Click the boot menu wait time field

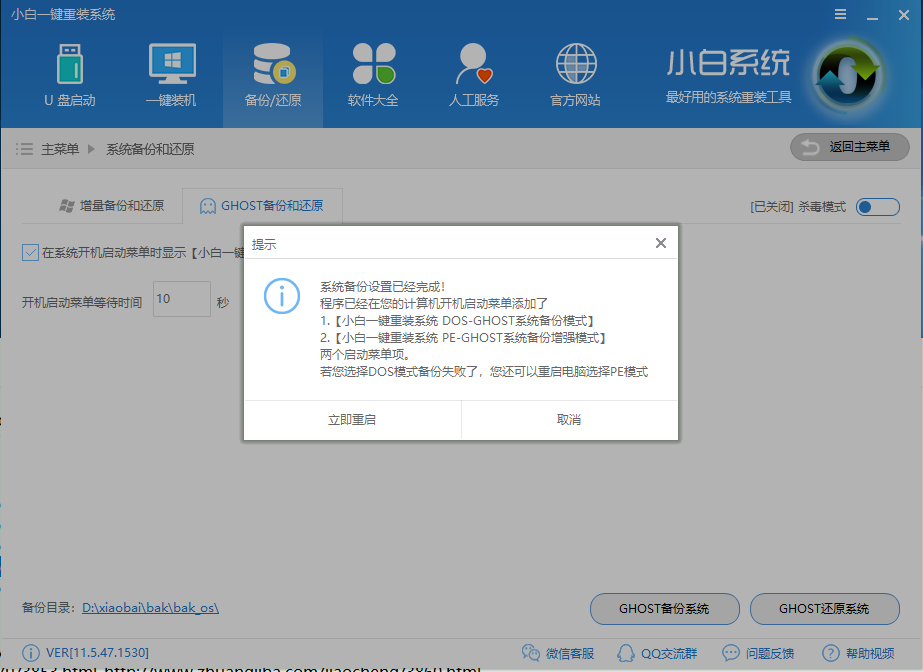pyautogui.click(x=181, y=299)
